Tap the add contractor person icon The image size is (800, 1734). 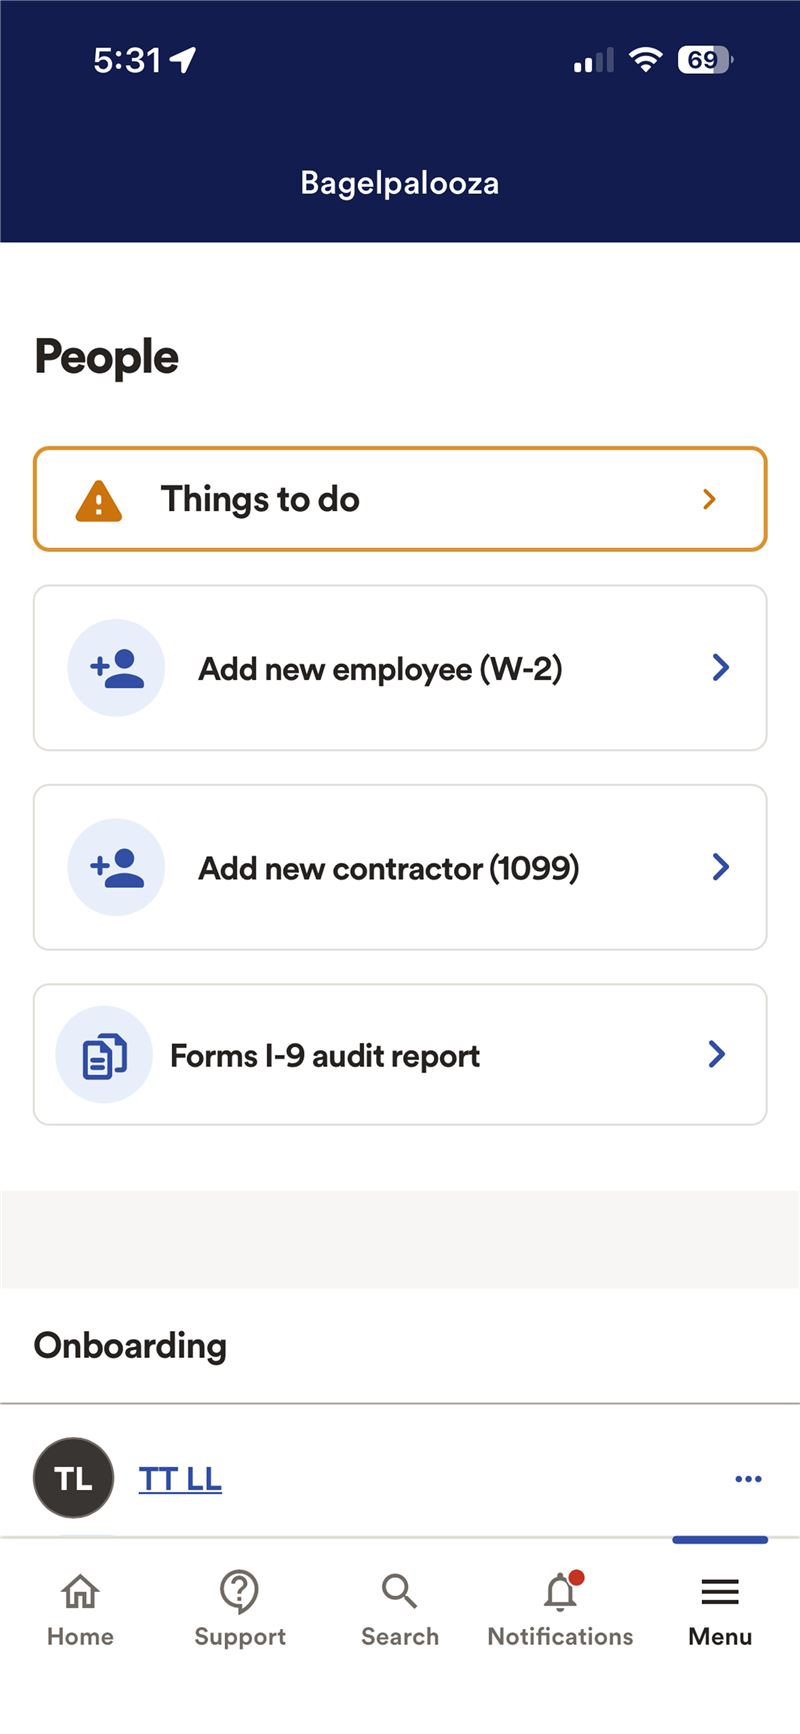point(116,867)
